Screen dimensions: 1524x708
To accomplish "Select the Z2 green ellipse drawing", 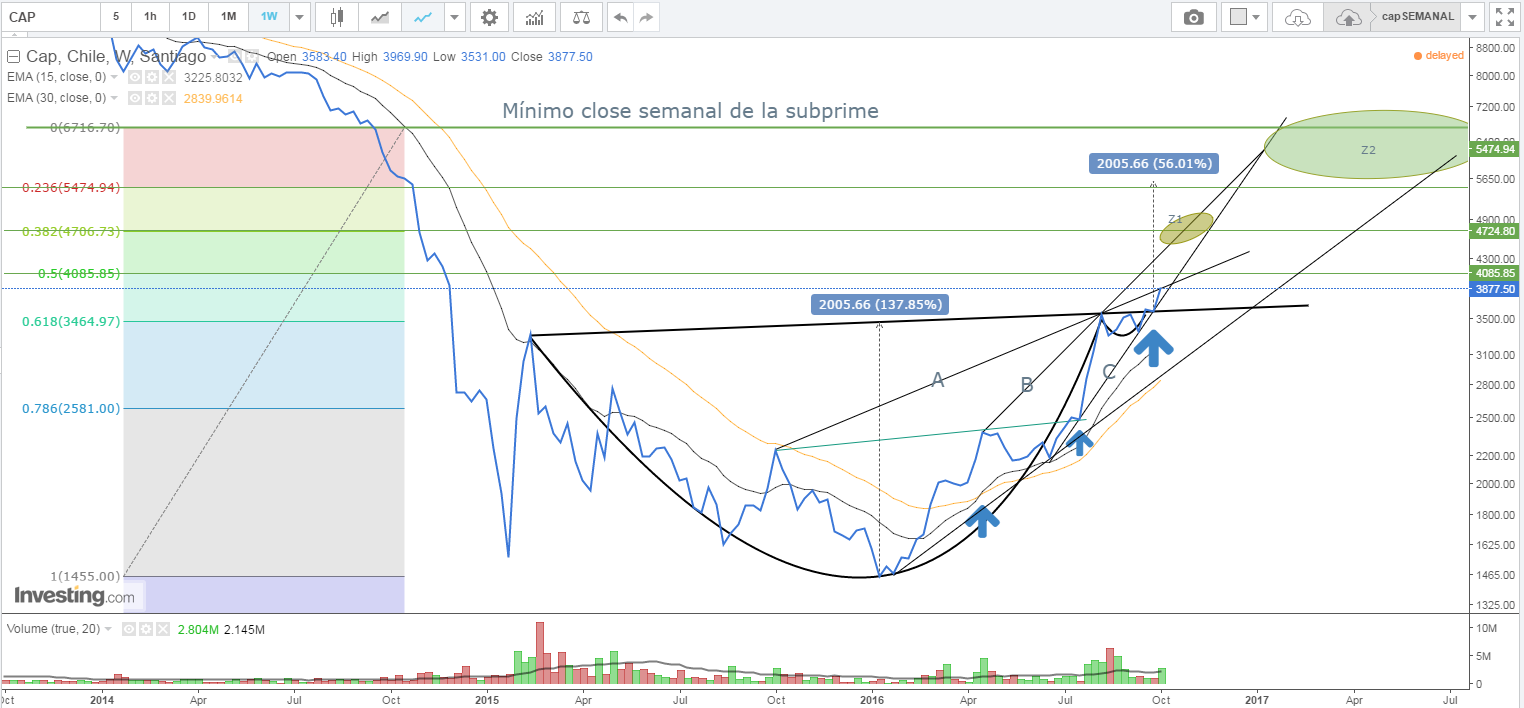I will (1368, 146).
